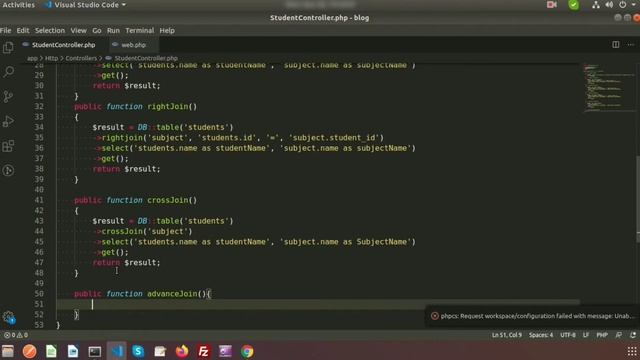640x360 pixels.
Task: Expand the Controllers breadcrumb
Action: click(81, 58)
